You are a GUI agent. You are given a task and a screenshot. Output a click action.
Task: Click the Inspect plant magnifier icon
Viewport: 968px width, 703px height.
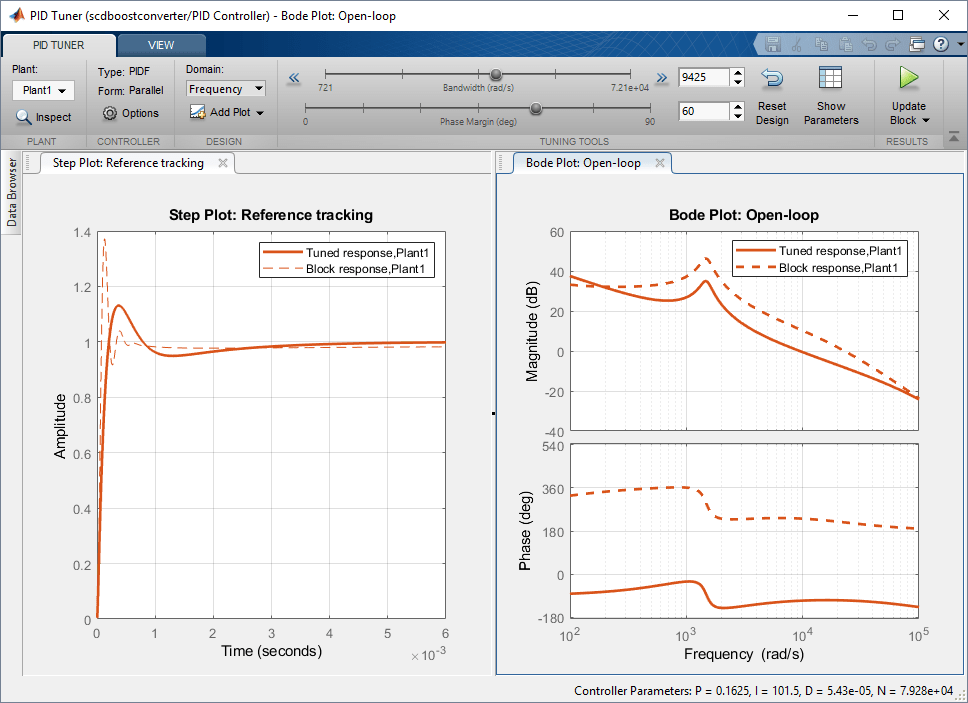23,117
